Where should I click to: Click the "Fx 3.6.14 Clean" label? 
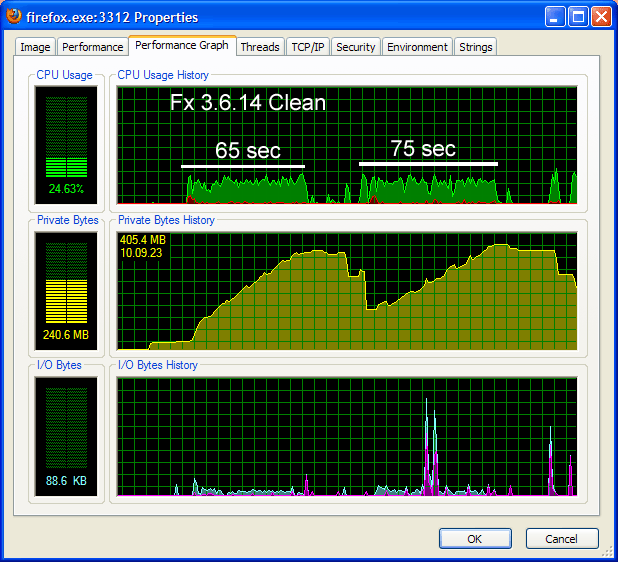pyautogui.click(x=248, y=102)
